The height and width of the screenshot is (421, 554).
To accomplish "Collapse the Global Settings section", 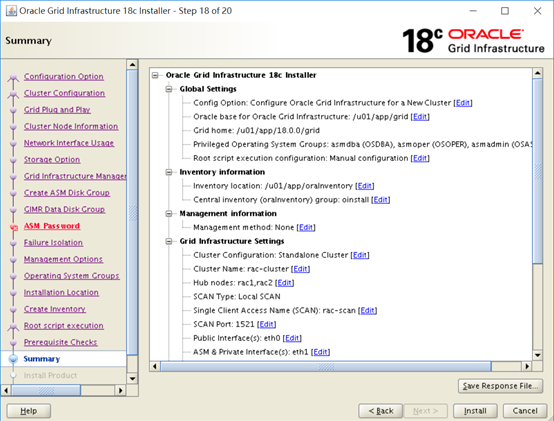I will pyautogui.click(x=169, y=89).
